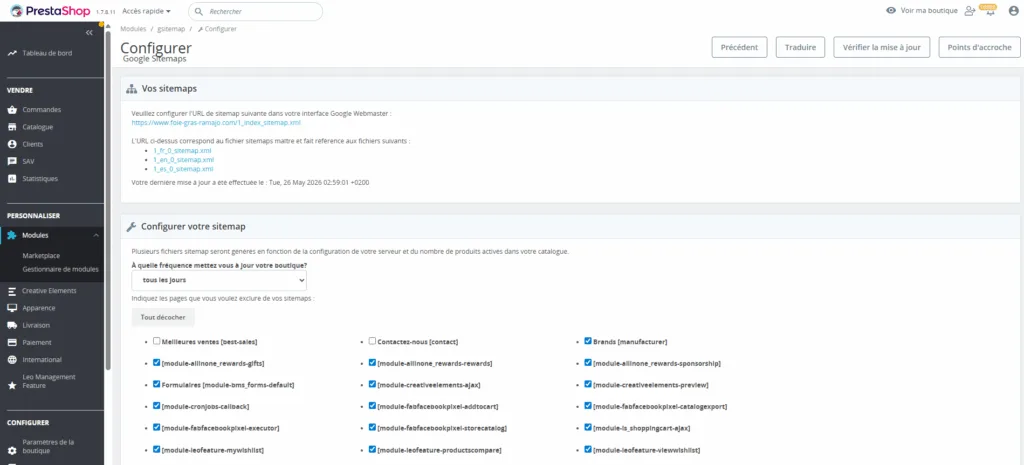Click the Tout décocher button
The image size is (1024, 465).
pyautogui.click(x=163, y=317)
